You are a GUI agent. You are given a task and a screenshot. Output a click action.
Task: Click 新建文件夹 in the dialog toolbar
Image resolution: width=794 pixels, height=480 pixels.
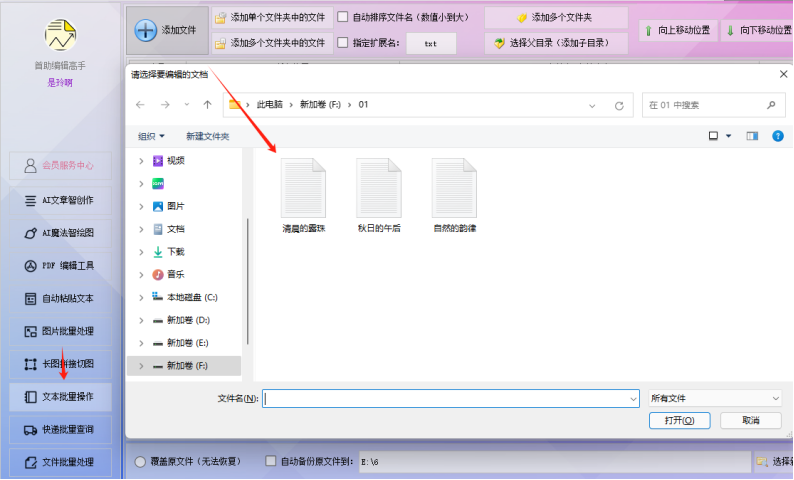pos(208,136)
